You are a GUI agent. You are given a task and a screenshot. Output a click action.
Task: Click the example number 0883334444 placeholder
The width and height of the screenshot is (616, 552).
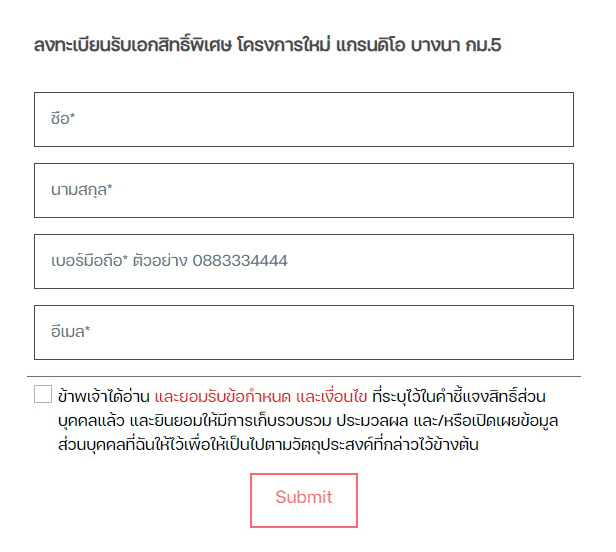[240, 261]
